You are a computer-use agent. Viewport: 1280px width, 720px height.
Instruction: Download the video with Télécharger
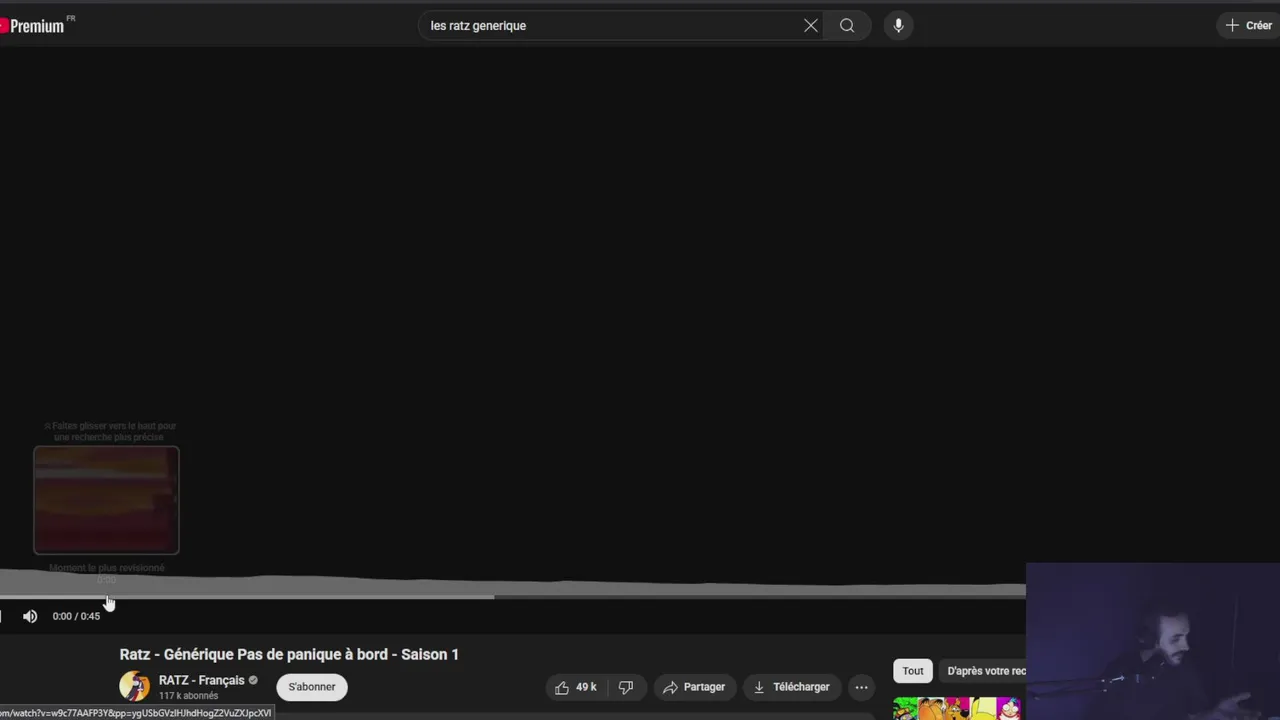(x=791, y=687)
